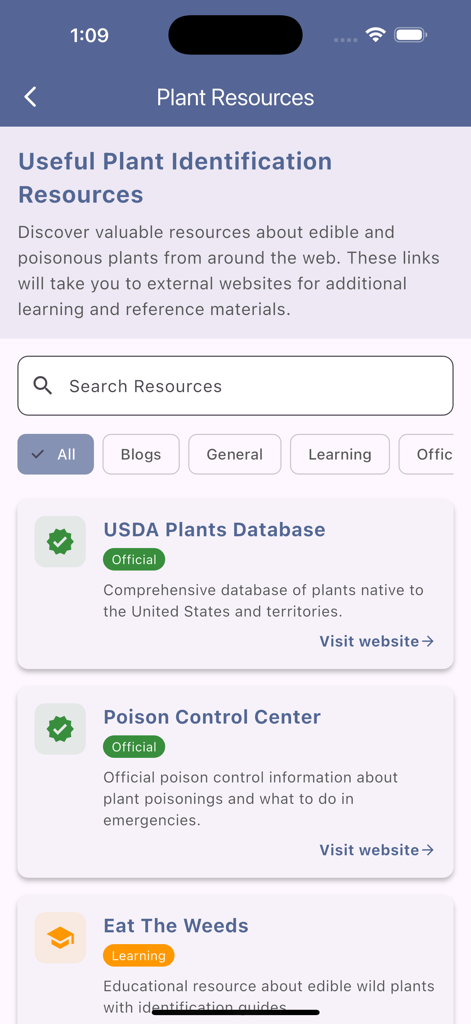The height and width of the screenshot is (1024, 471).
Task: Select the All filter chip
Action: [x=56, y=455]
